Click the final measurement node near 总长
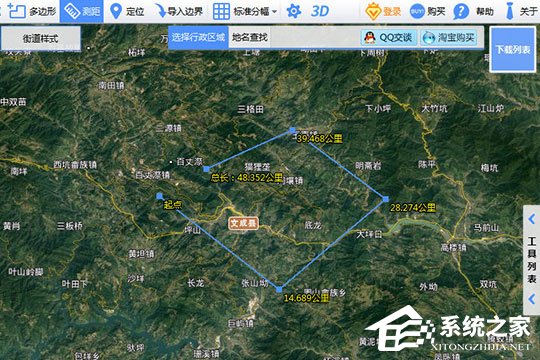 coord(206,169)
